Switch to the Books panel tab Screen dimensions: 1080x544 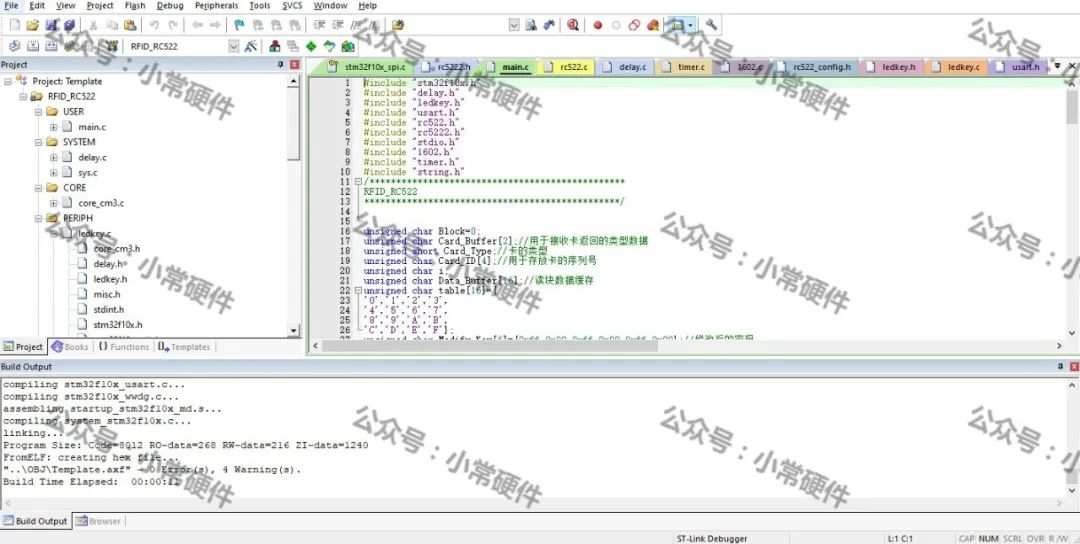(x=70, y=347)
